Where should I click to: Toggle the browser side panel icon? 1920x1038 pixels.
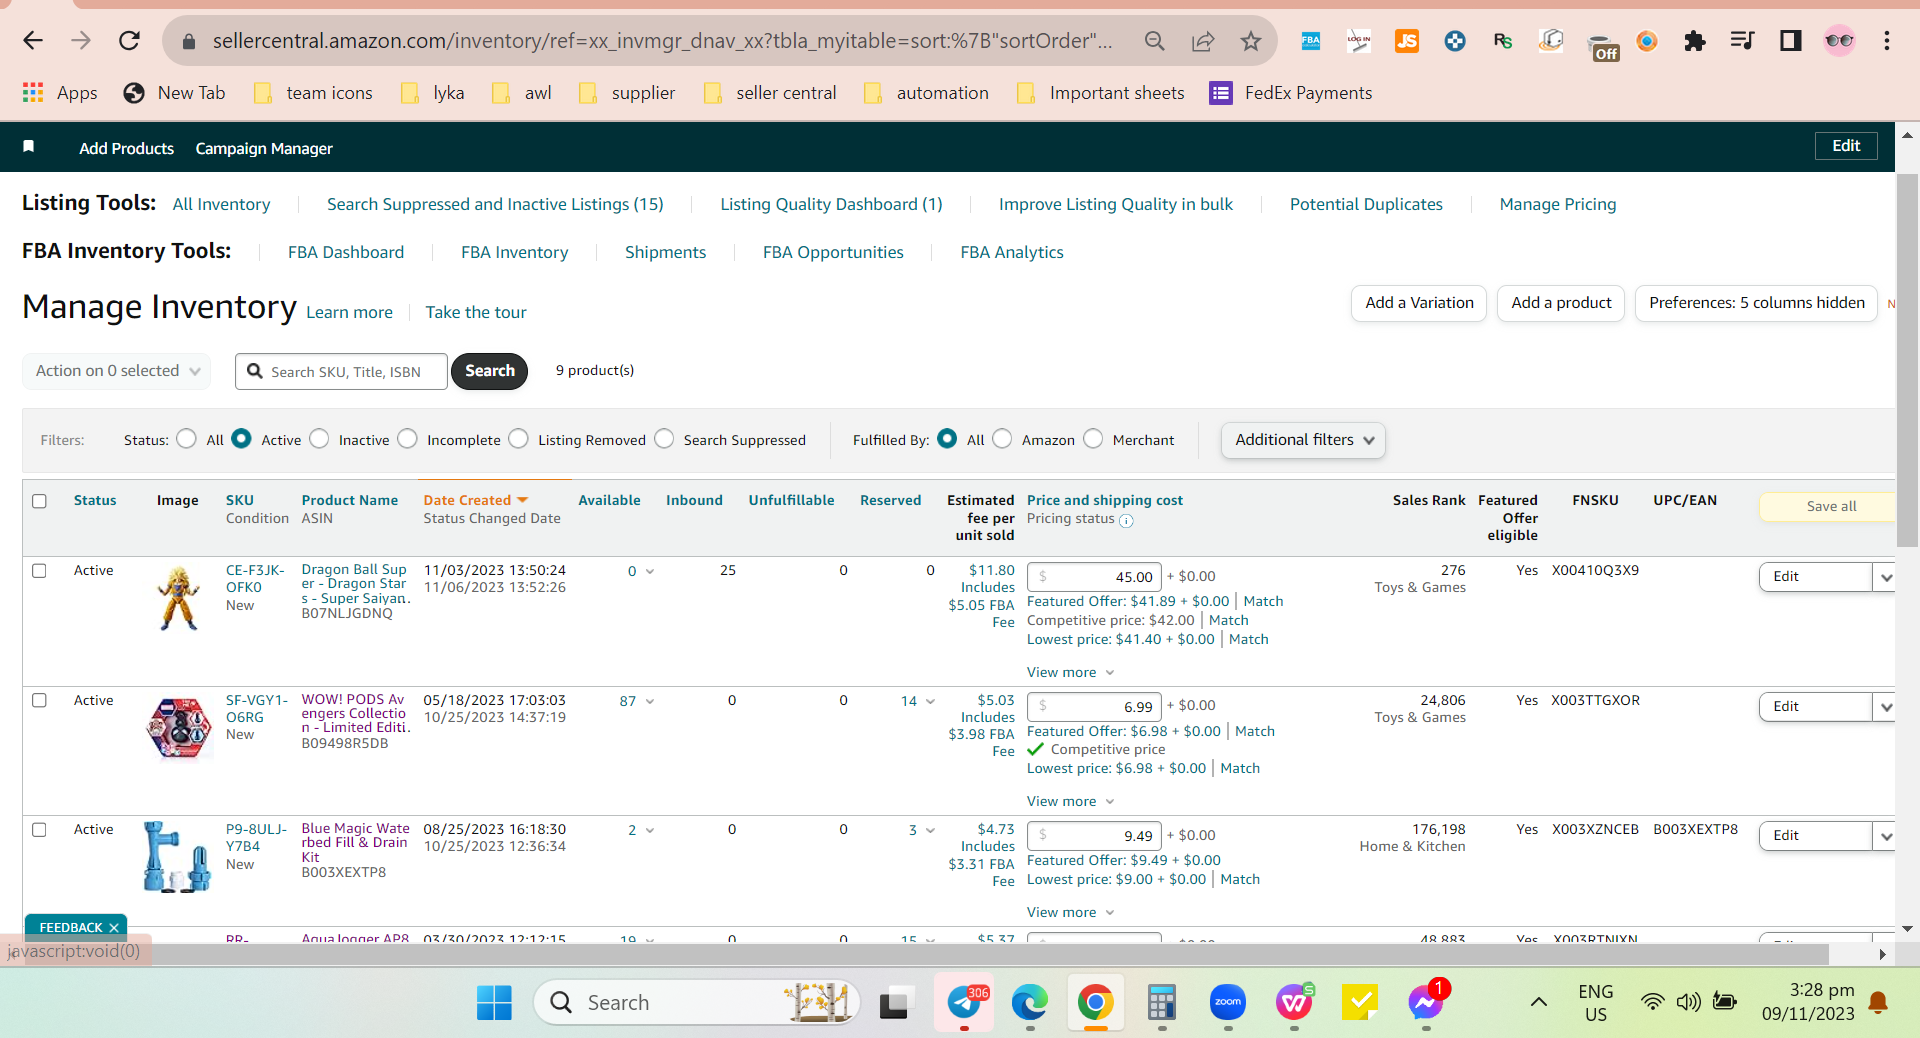pos(1791,41)
